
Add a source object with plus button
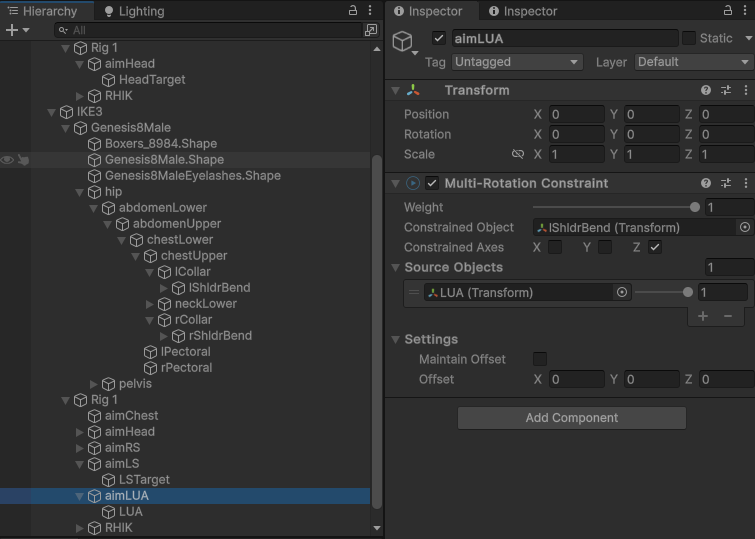pyautogui.click(x=703, y=316)
